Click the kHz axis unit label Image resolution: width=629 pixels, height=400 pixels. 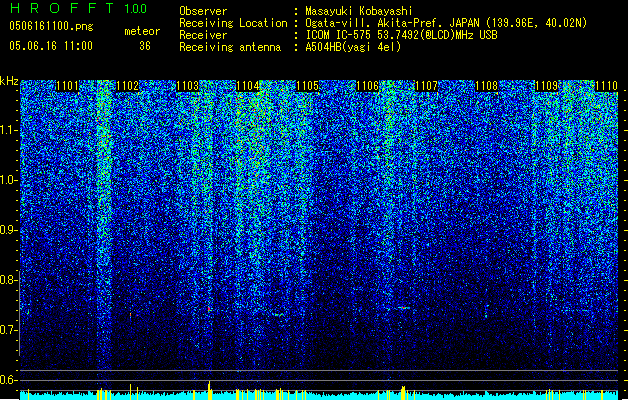pyautogui.click(x=9, y=81)
